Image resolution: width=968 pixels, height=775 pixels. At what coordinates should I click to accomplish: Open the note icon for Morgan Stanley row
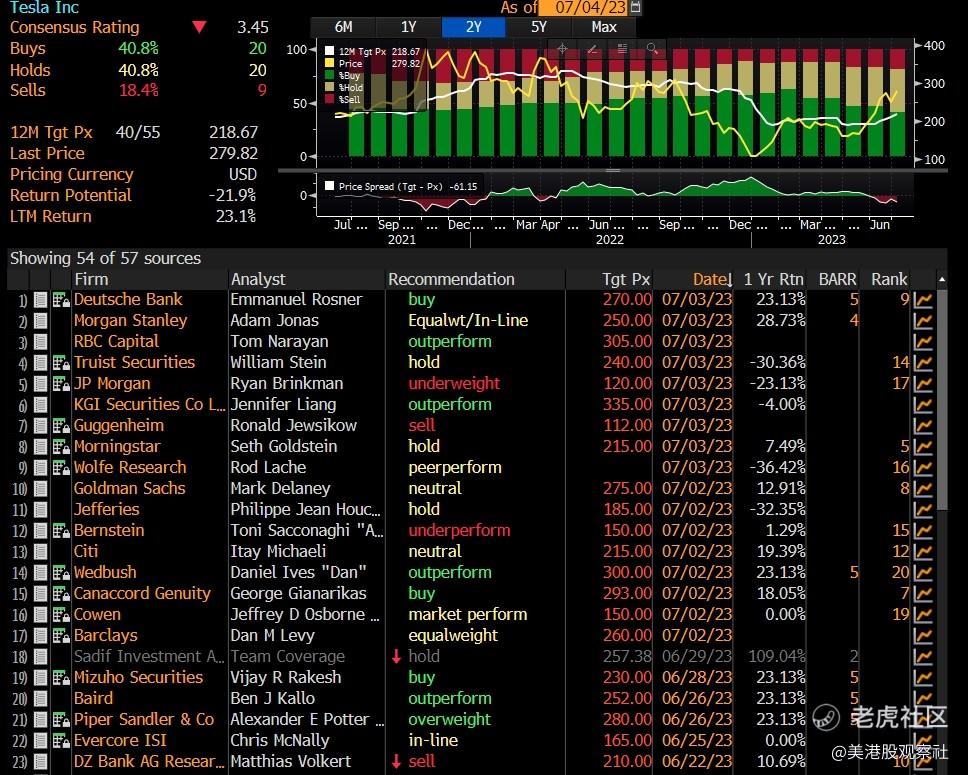pyautogui.click(x=41, y=321)
